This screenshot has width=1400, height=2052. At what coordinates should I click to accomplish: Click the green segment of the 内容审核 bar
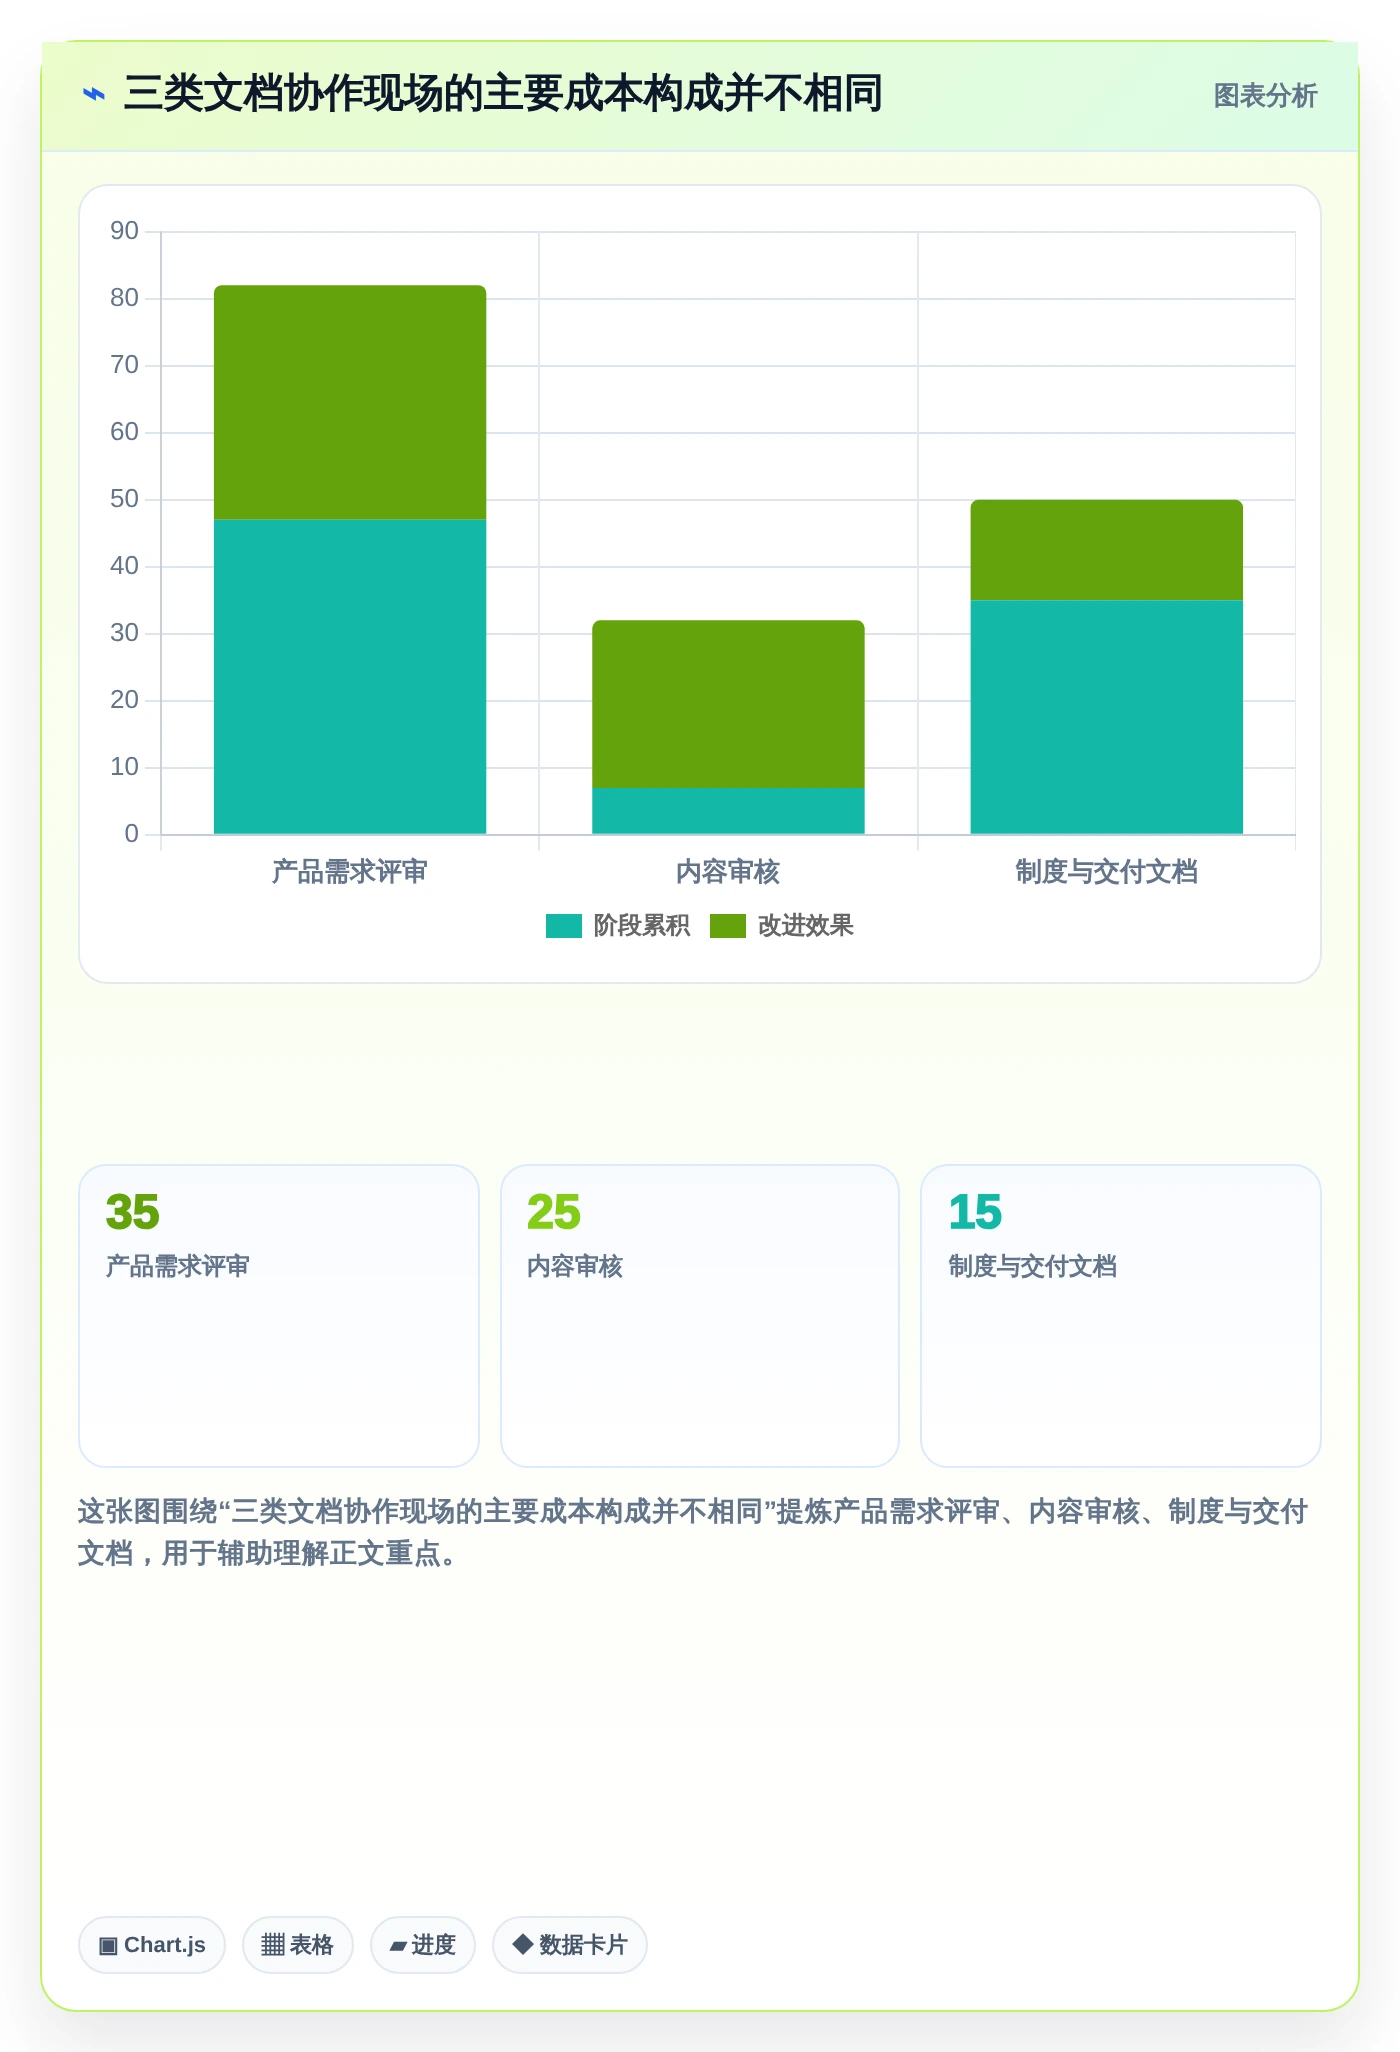[728, 704]
